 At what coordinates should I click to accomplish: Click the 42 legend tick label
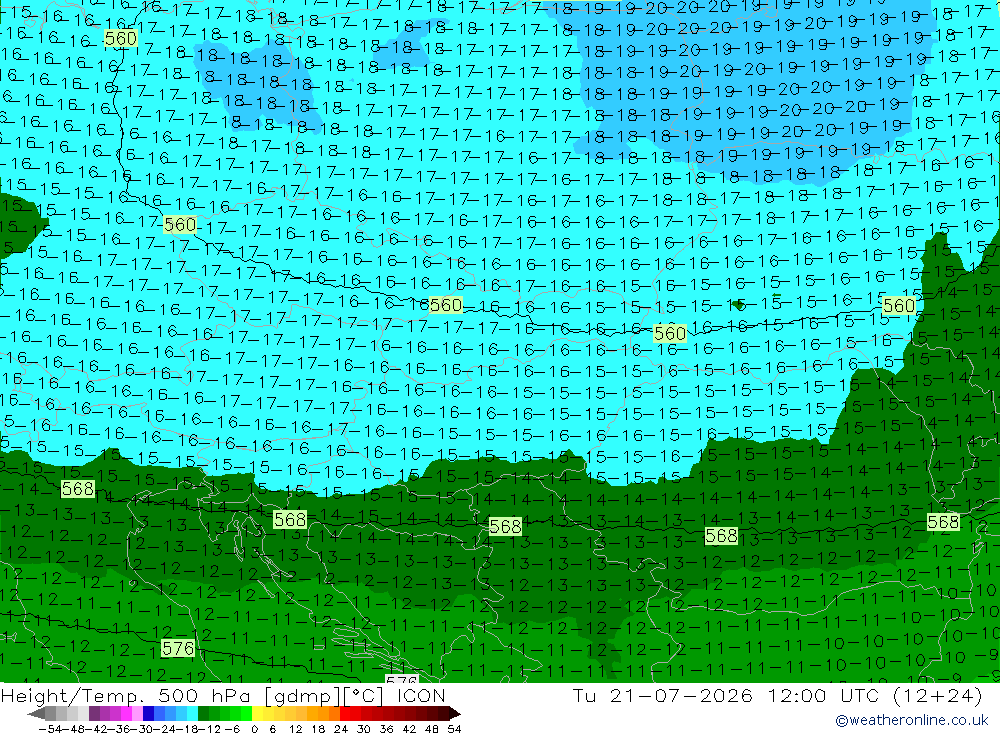pyautogui.click(x=409, y=729)
